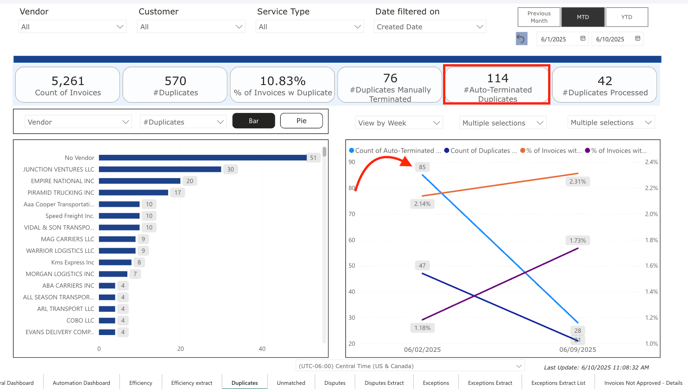The image size is (688, 389).
Task: Choose the Previous Month range button
Action: (539, 17)
